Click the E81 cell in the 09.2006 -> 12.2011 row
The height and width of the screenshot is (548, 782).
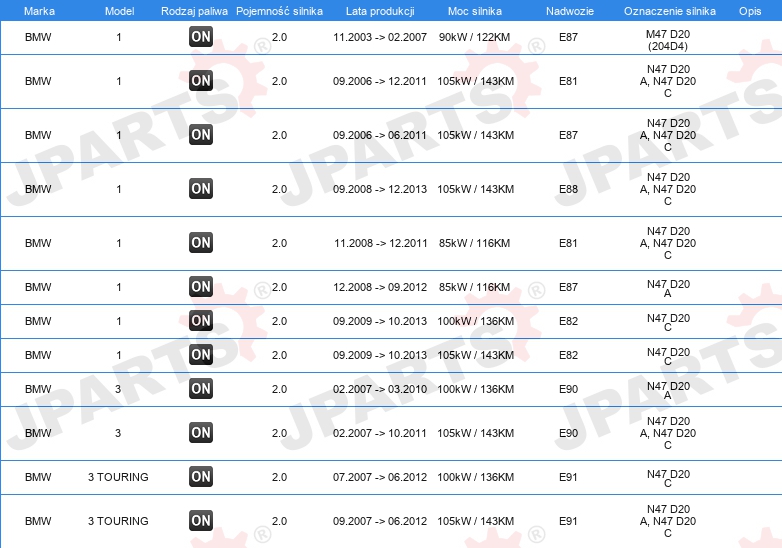pos(568,81)
